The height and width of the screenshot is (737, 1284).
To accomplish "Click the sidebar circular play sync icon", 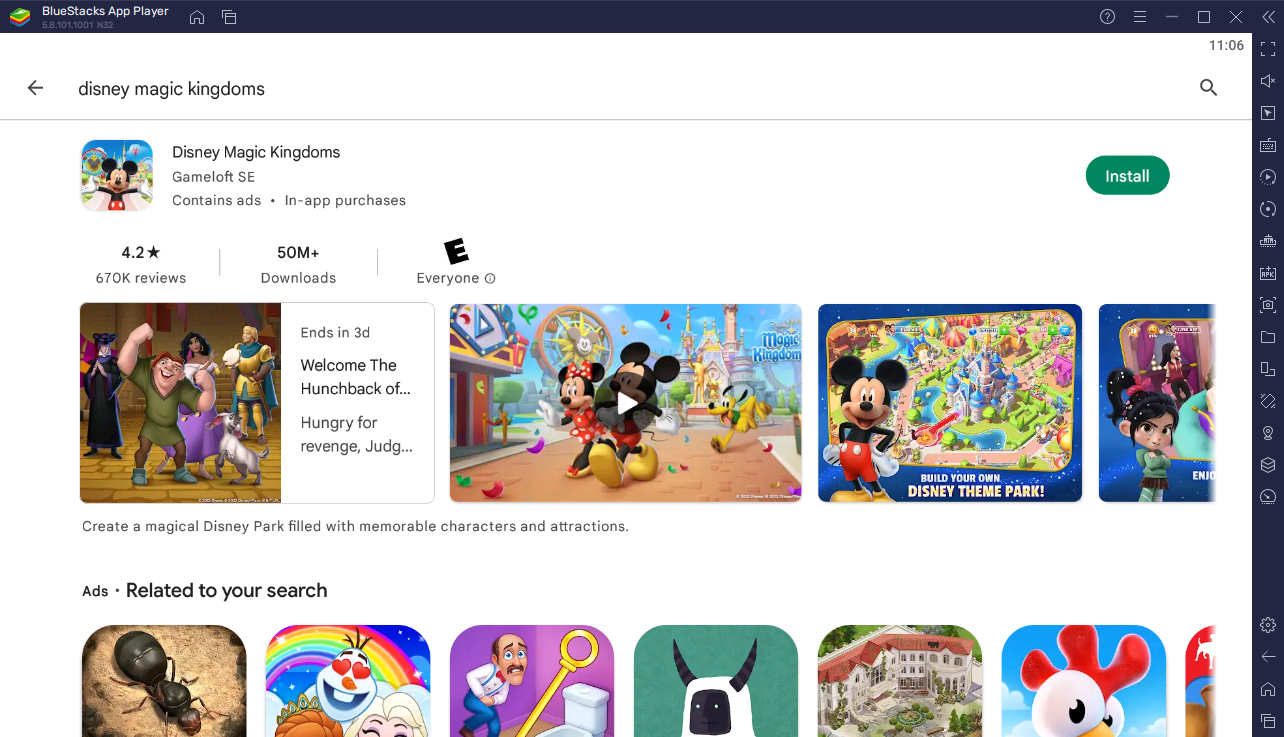I will pyautogui.click(x=1268, y=177).
